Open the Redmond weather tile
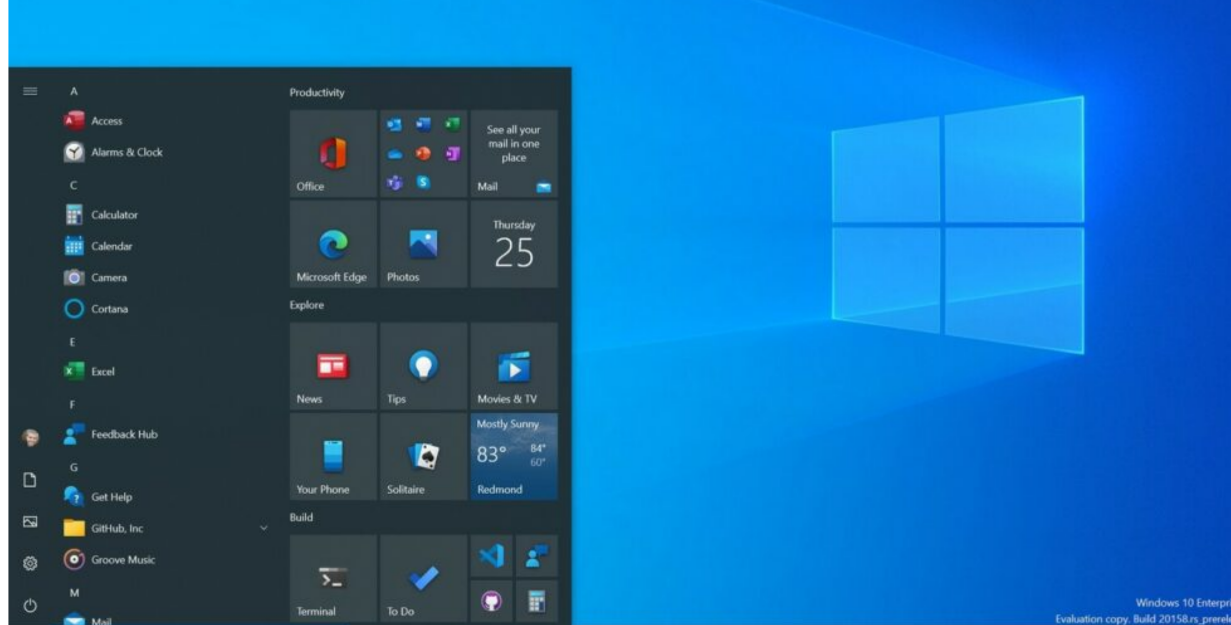The width and height of the screenshot is (1231, 625). pyautogui.click(x=514, y=457)
